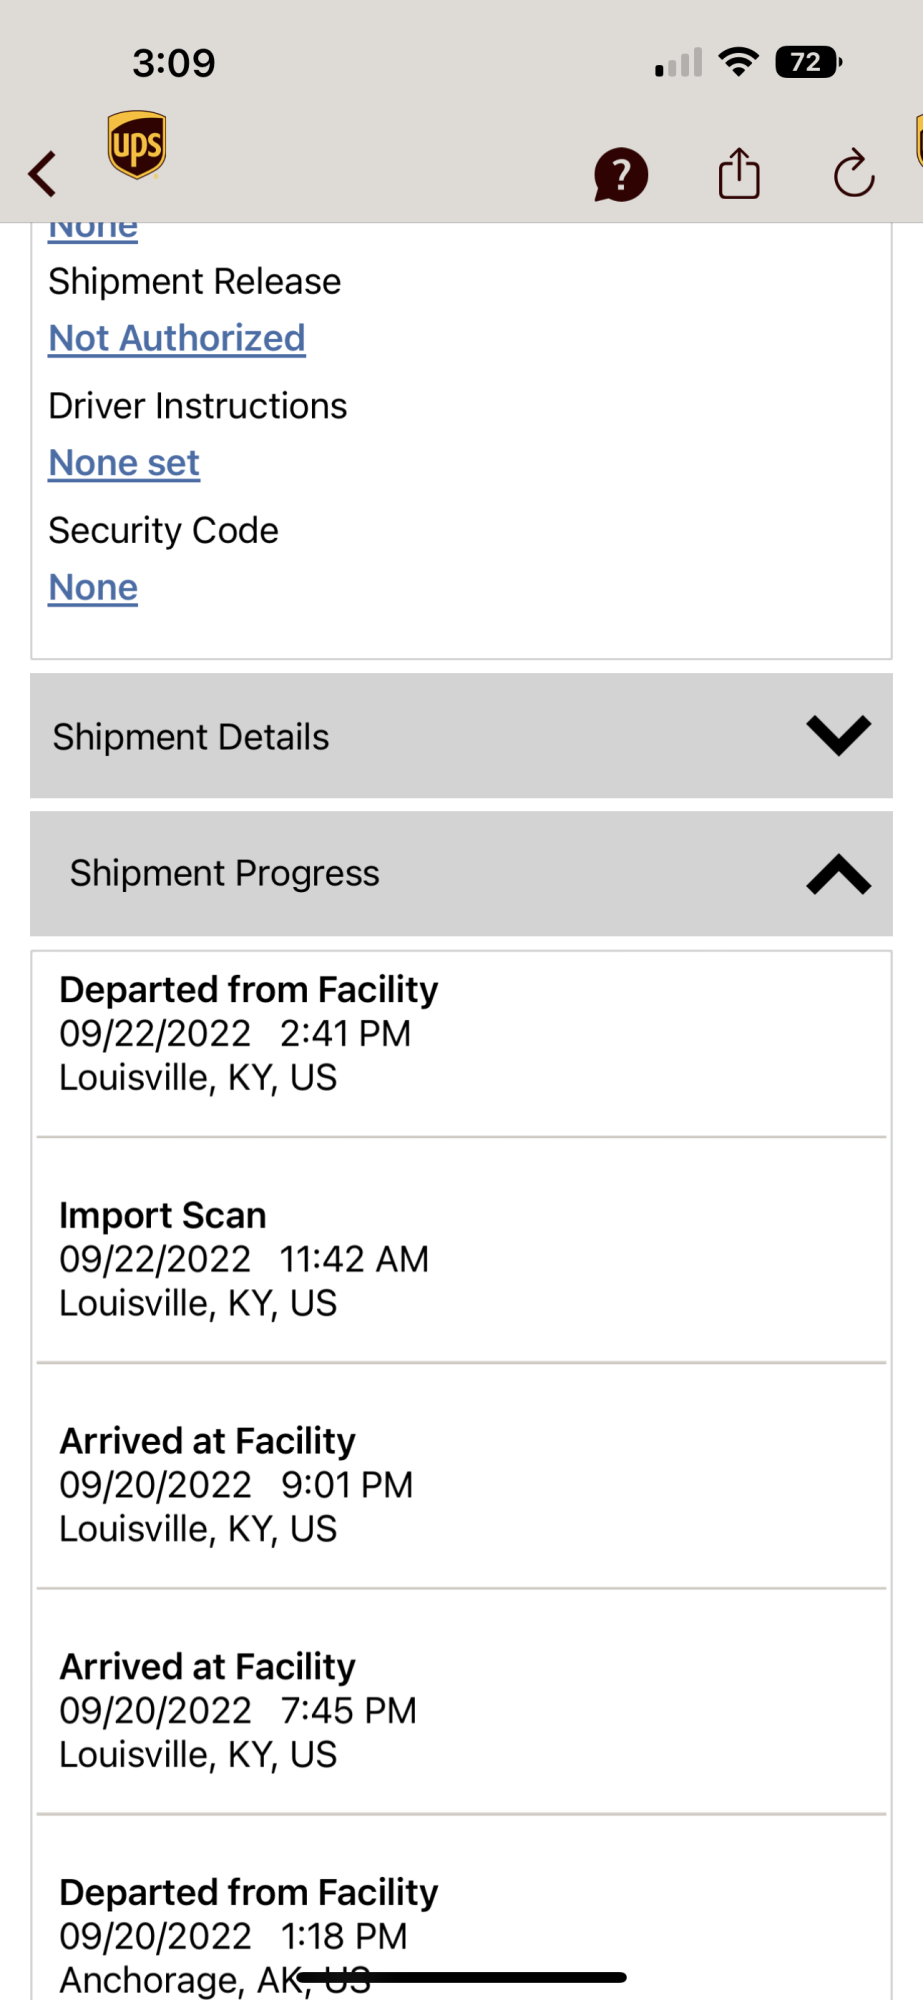Tap the back arrow icon
This screenshot has height=2000, width=923.
pyautogui.click(x=43, y=174)
